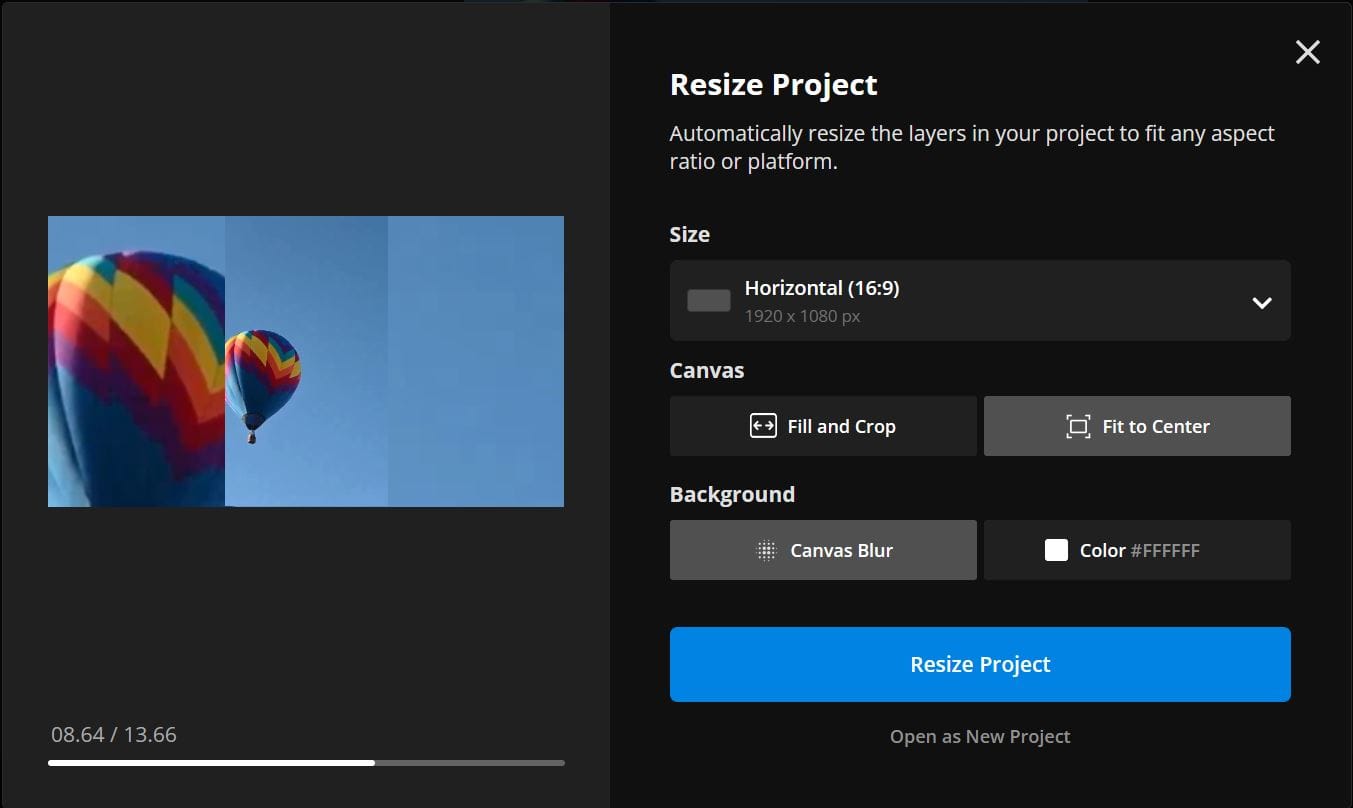Enable Canvas Blur background

(x=823, y=550)
